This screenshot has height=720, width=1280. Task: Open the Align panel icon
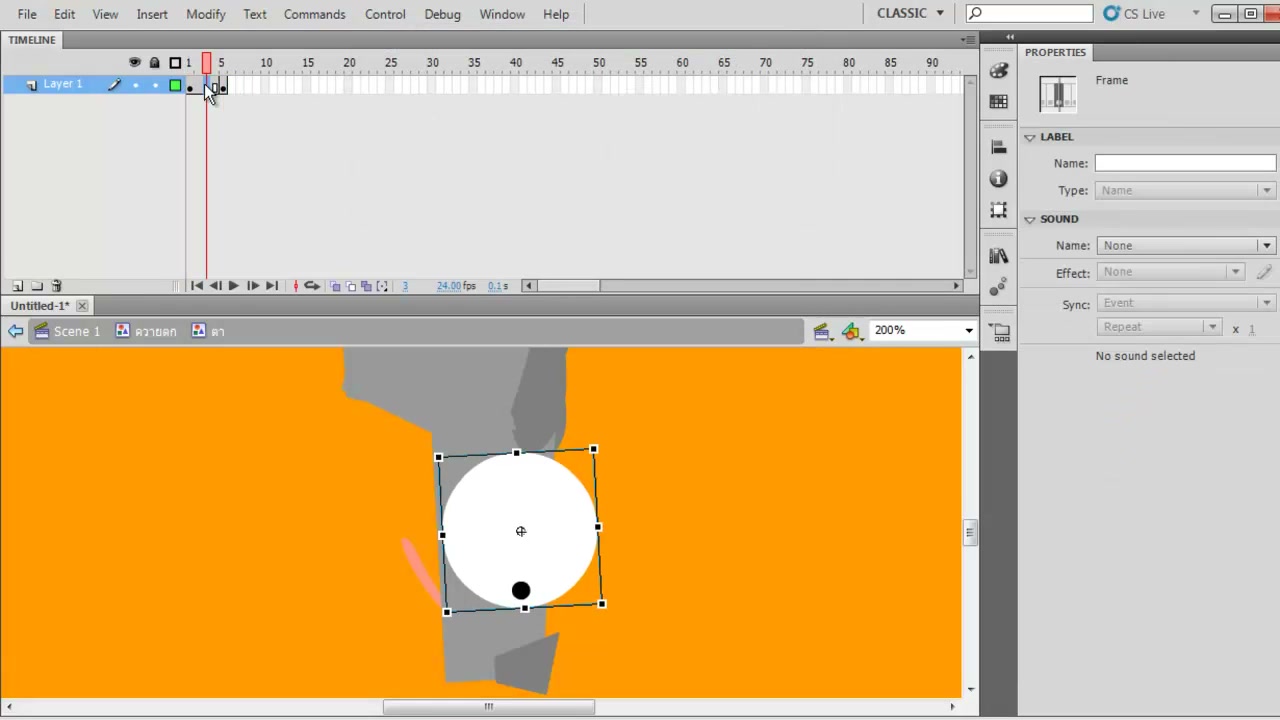998,148
